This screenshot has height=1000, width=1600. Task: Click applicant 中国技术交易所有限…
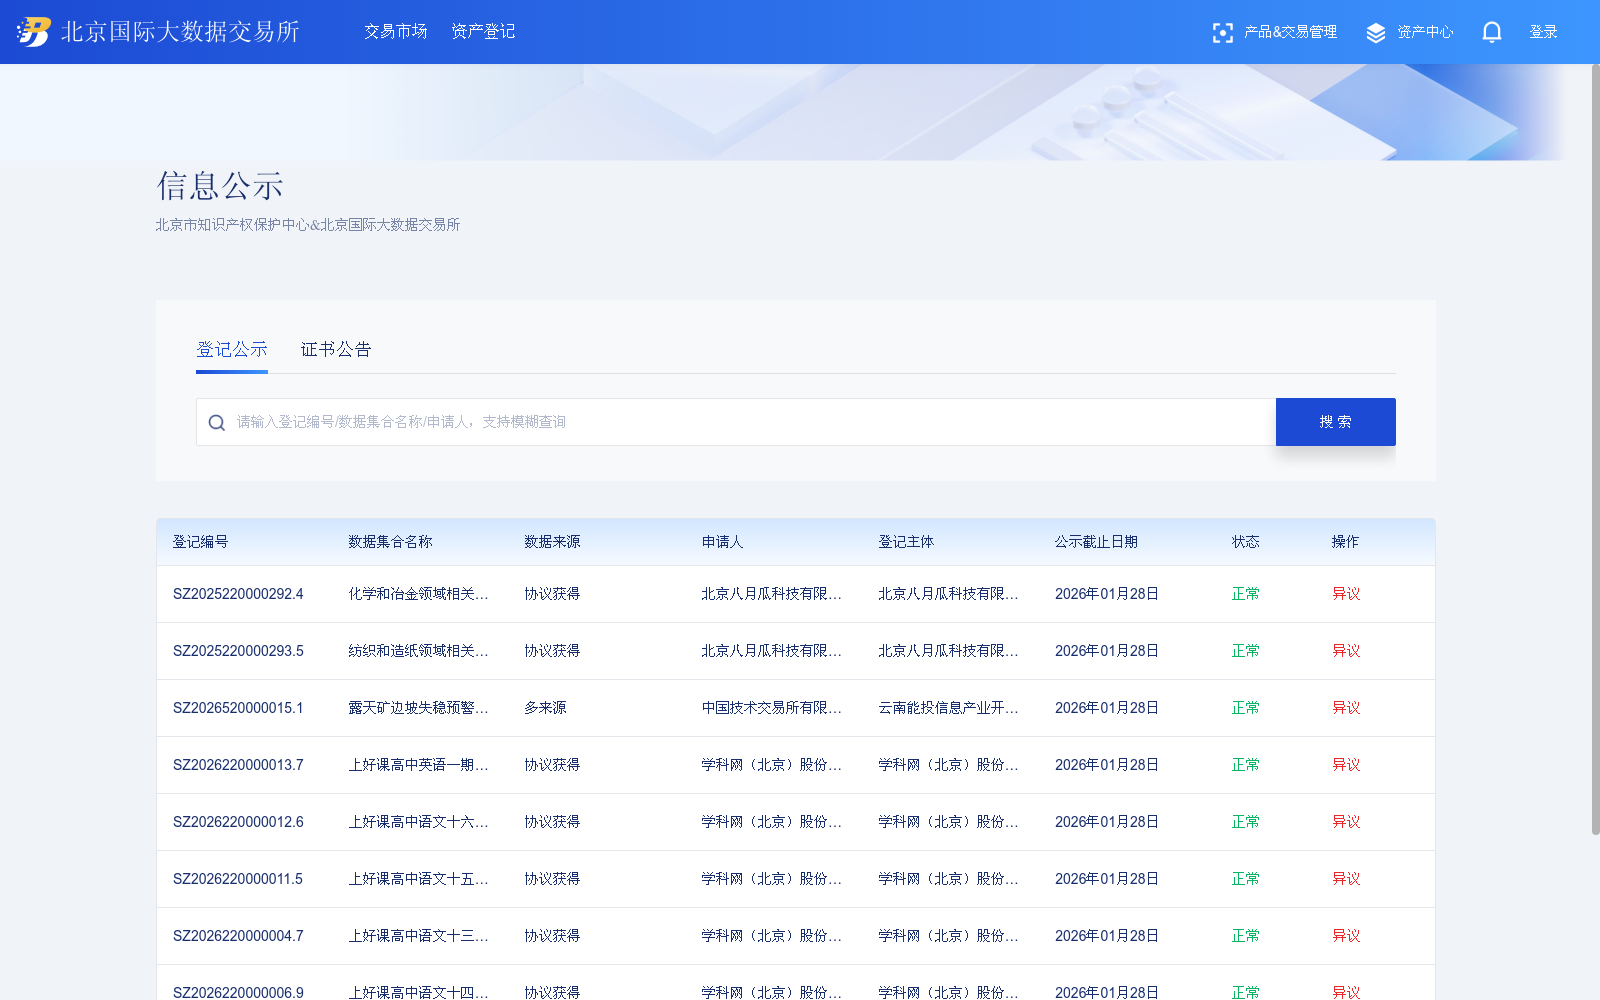coord(771,708)
